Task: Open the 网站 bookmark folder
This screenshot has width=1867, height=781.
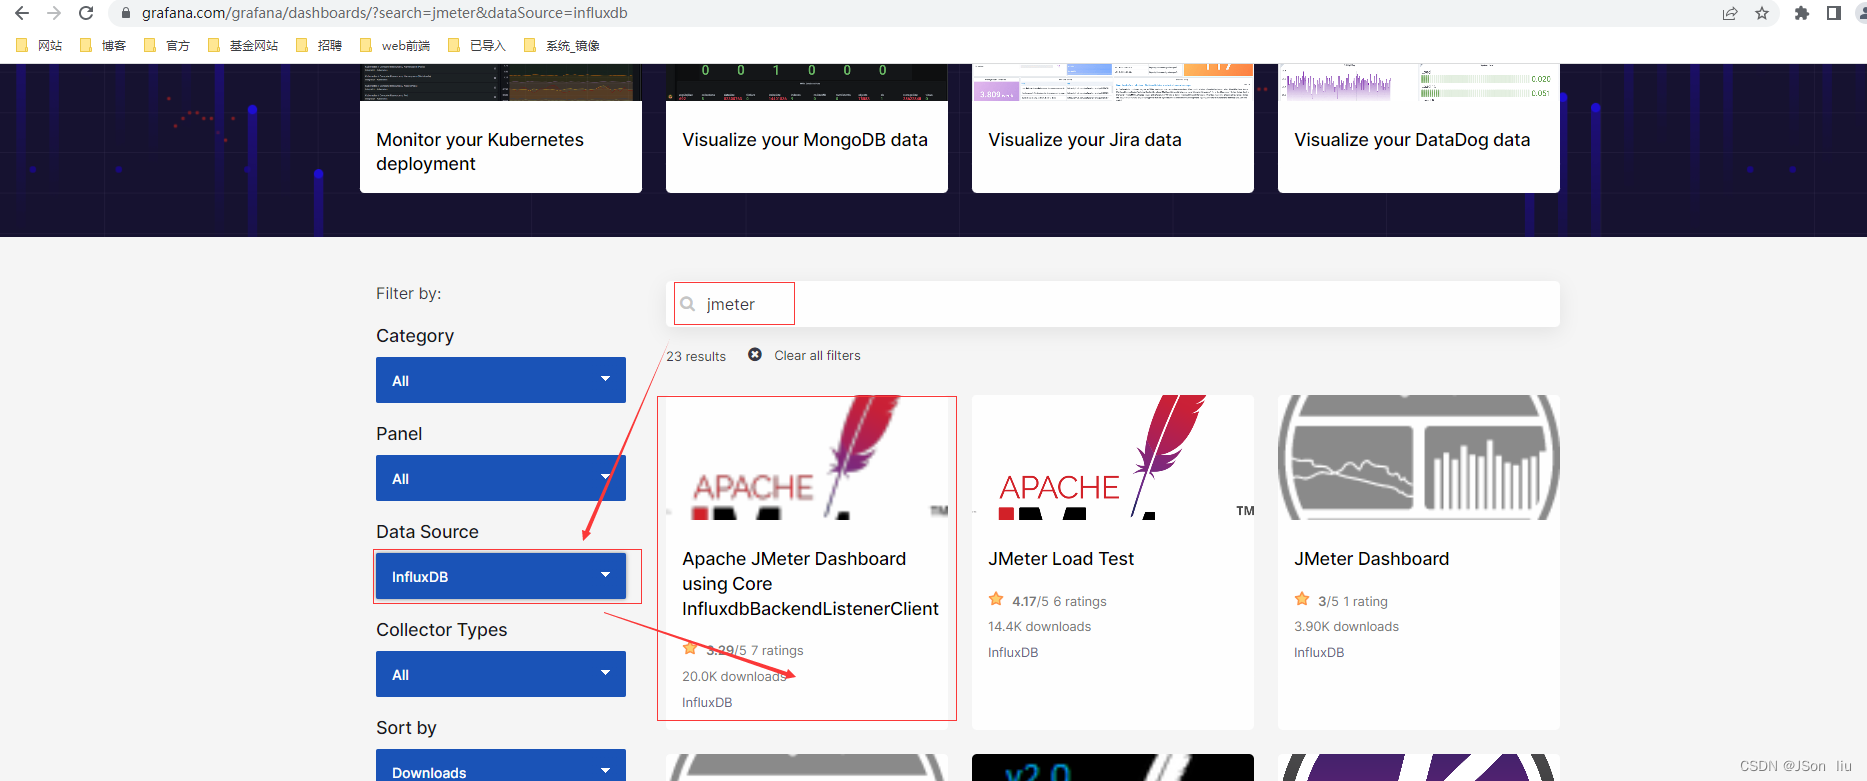Action: pyautogui.click(x=39, y=45)
